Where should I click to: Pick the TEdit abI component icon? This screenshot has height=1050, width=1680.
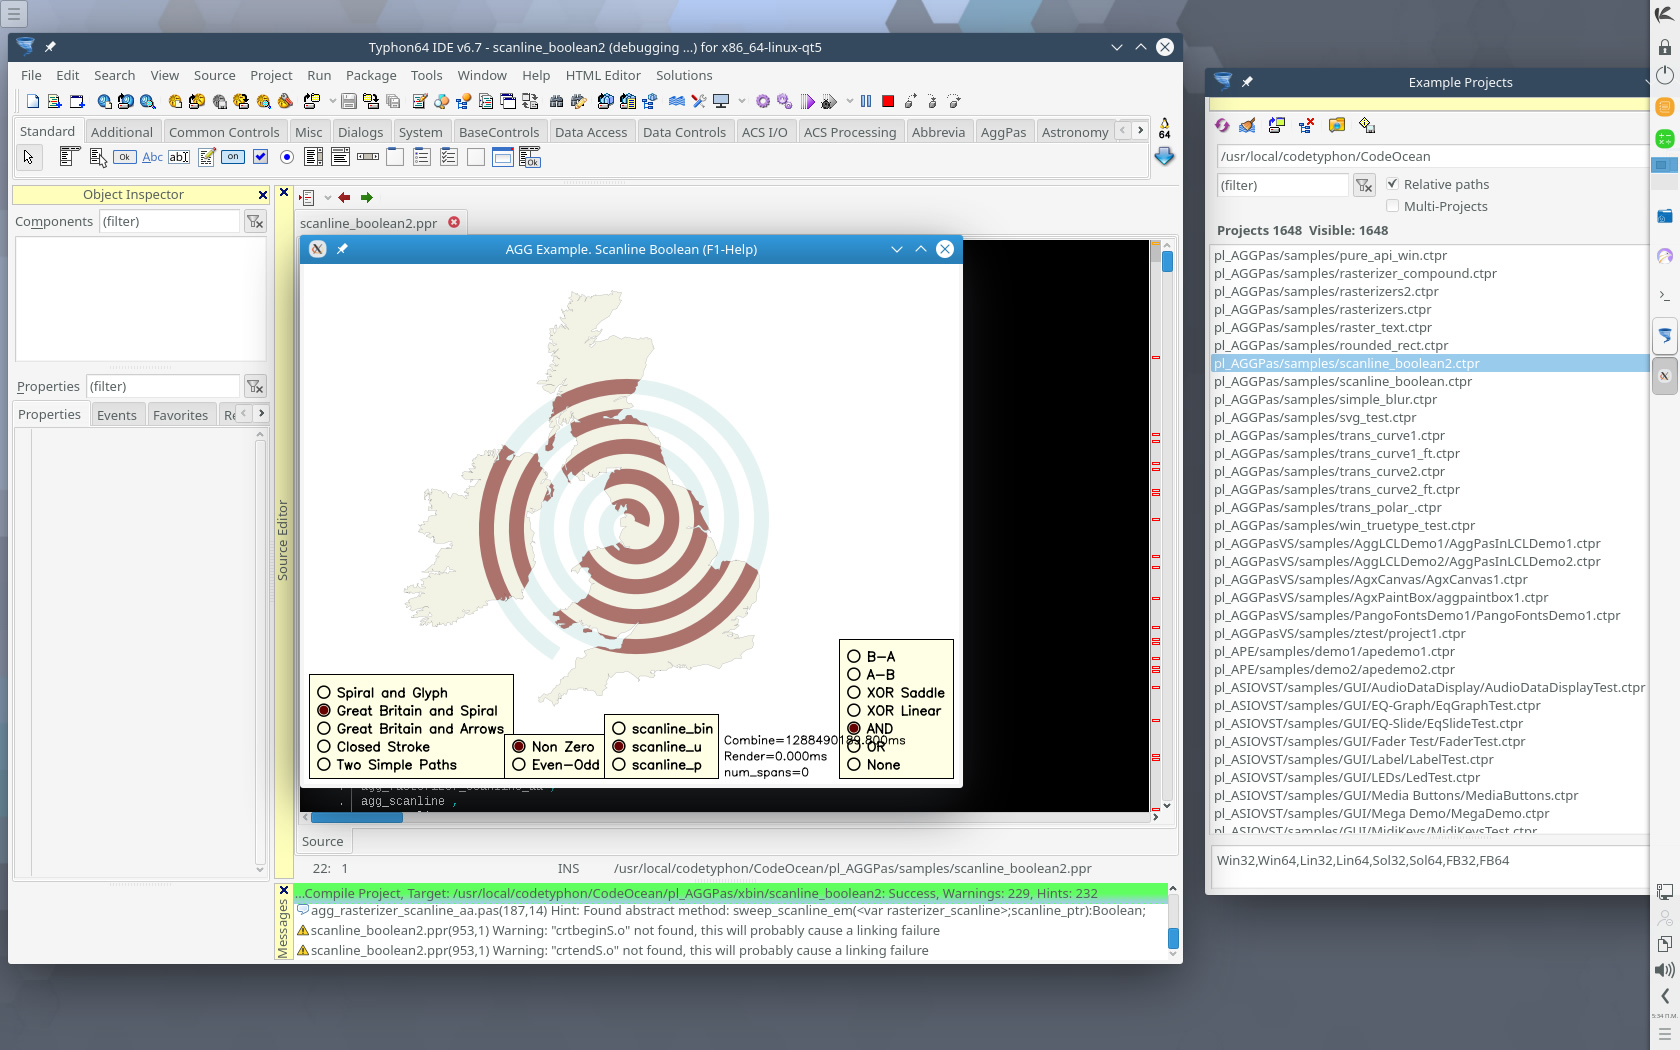pos(179,157)
